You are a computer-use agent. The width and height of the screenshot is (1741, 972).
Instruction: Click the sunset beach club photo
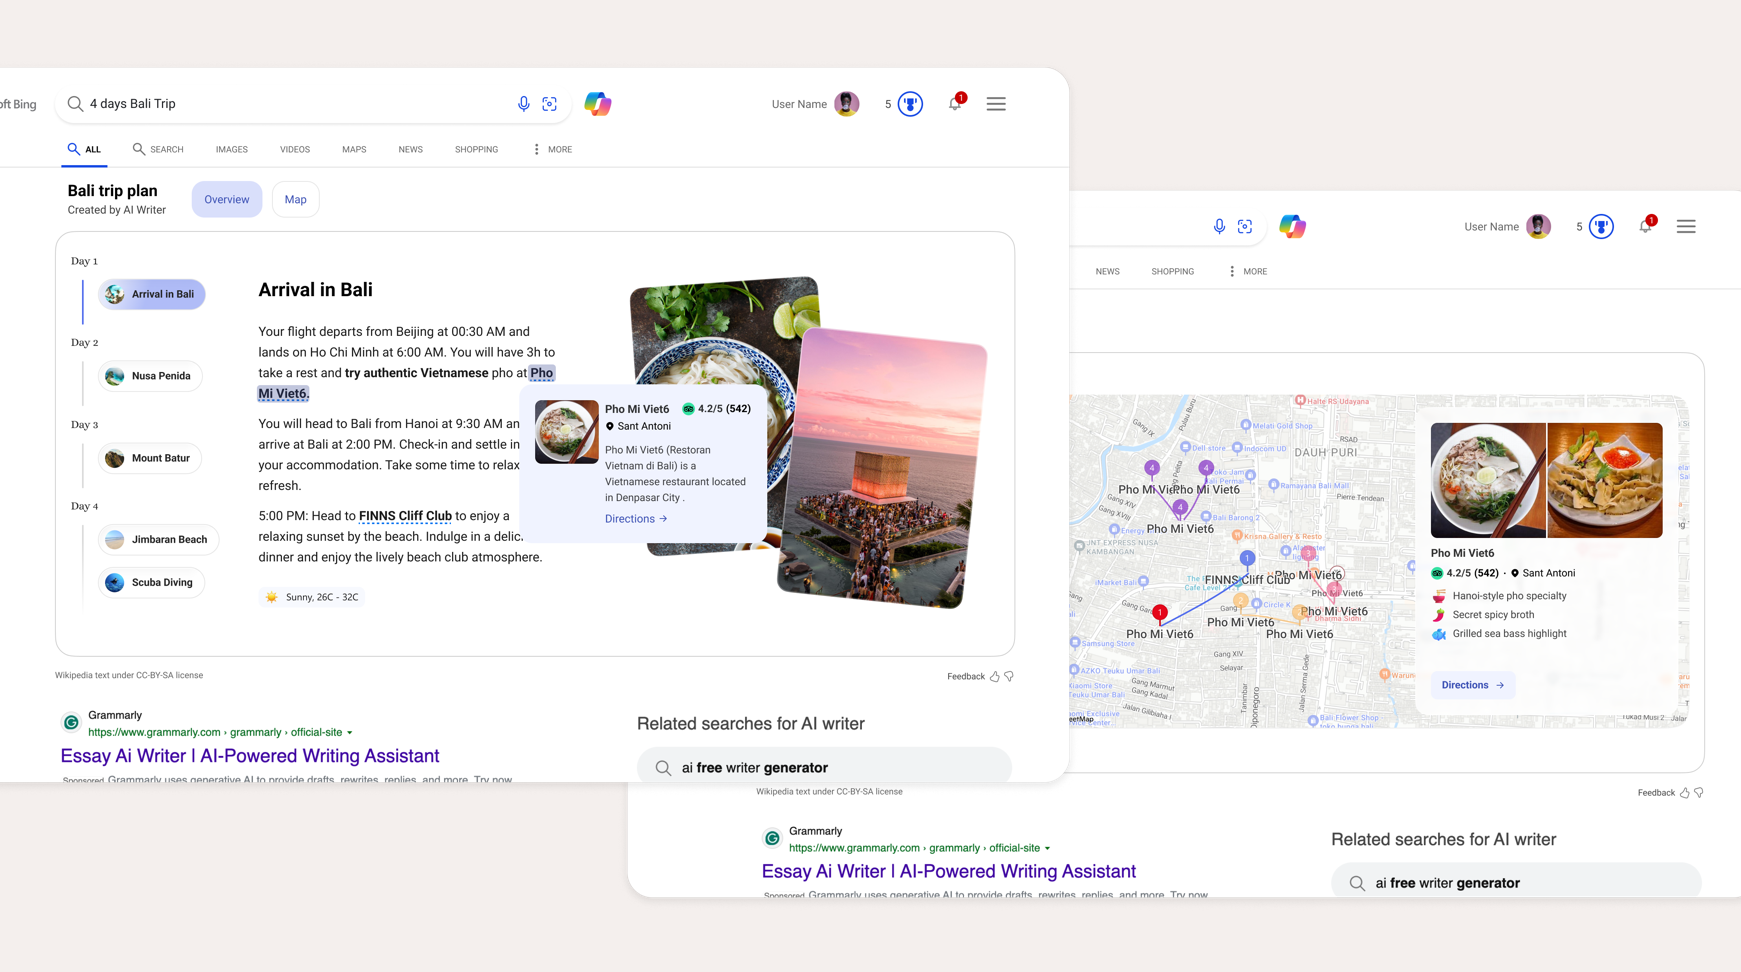883,468
